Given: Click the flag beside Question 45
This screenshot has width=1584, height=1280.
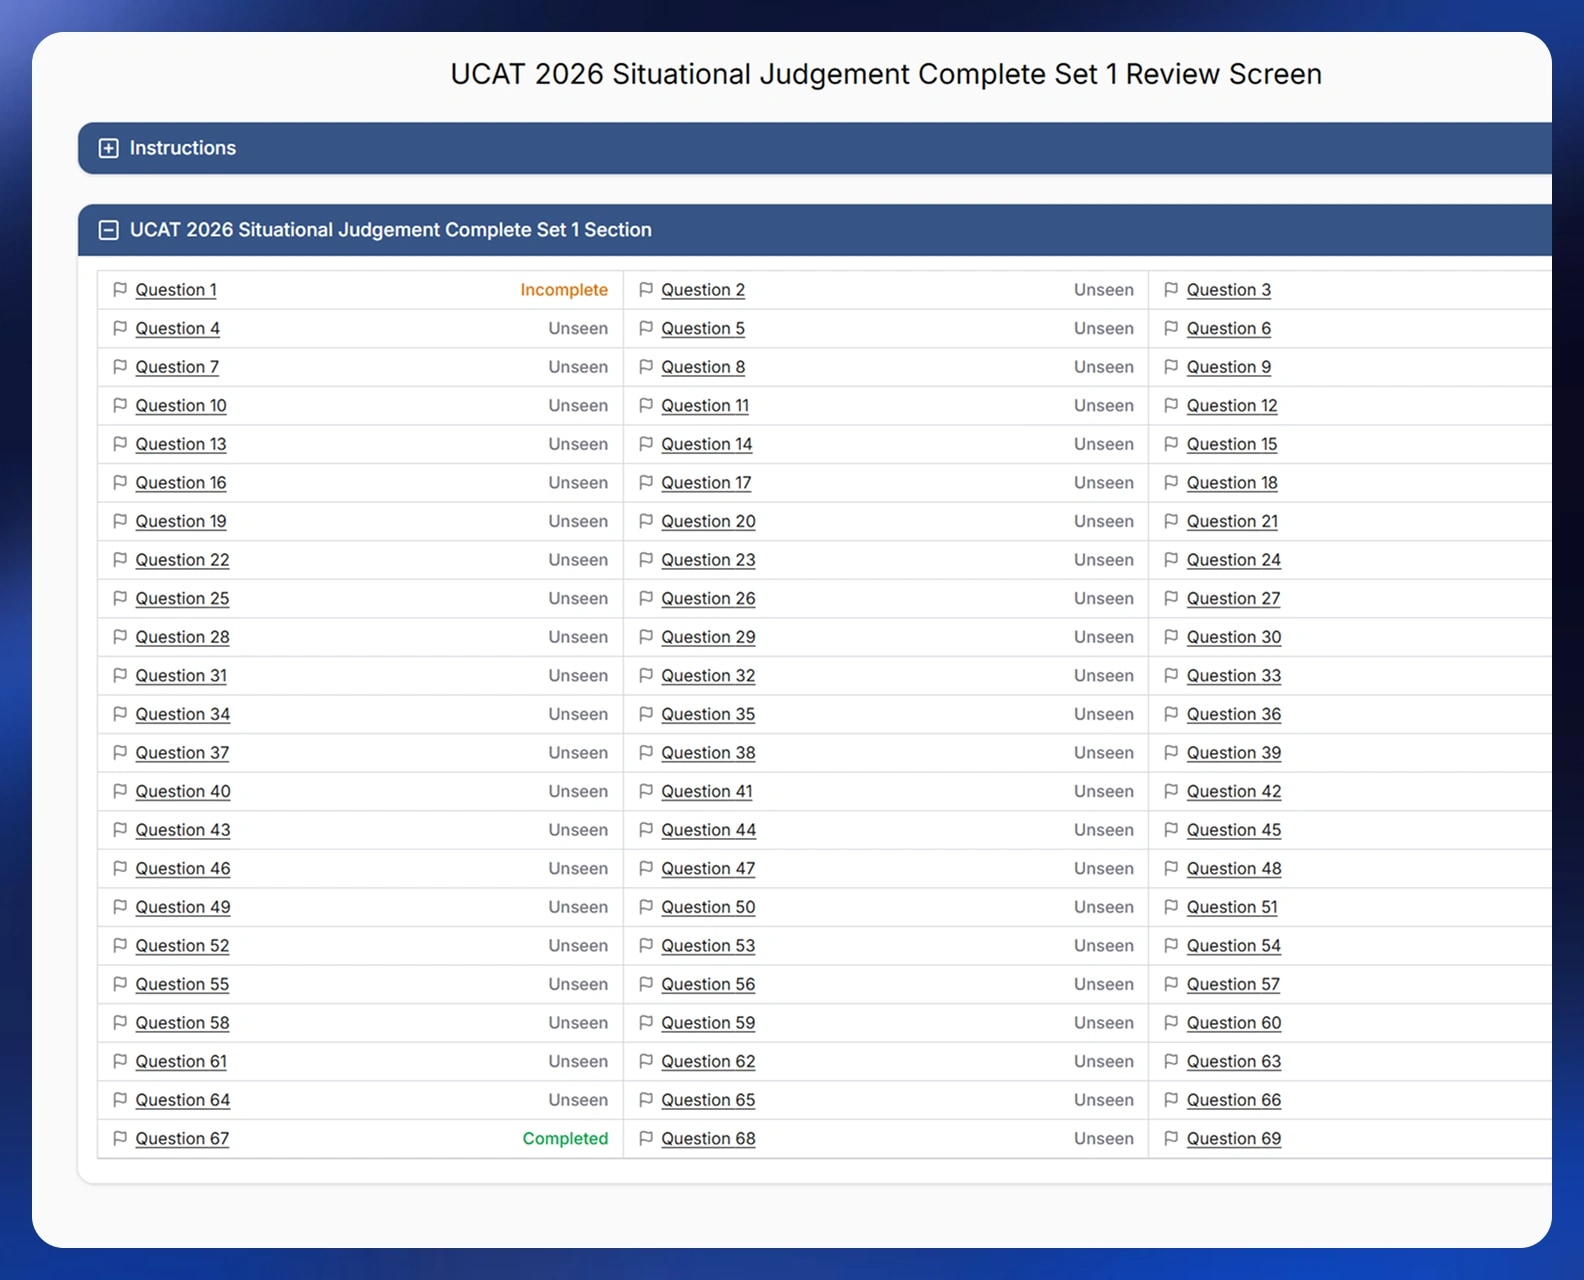Looking at the screenshot, I should click(x=1171, y=830).
